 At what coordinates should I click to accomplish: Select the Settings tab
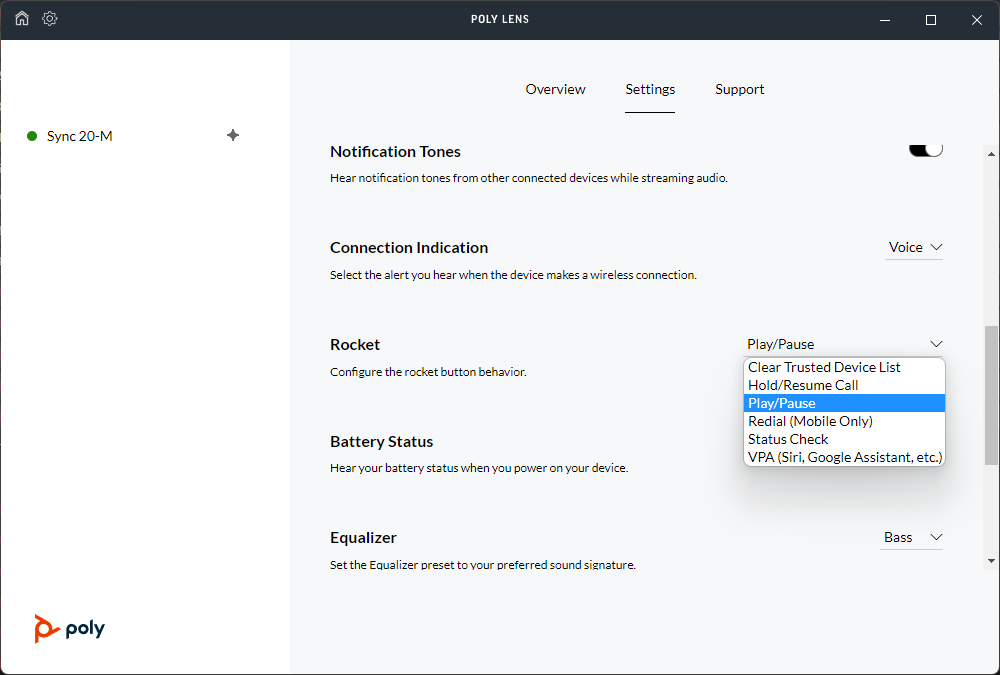[x=650, y=89]
